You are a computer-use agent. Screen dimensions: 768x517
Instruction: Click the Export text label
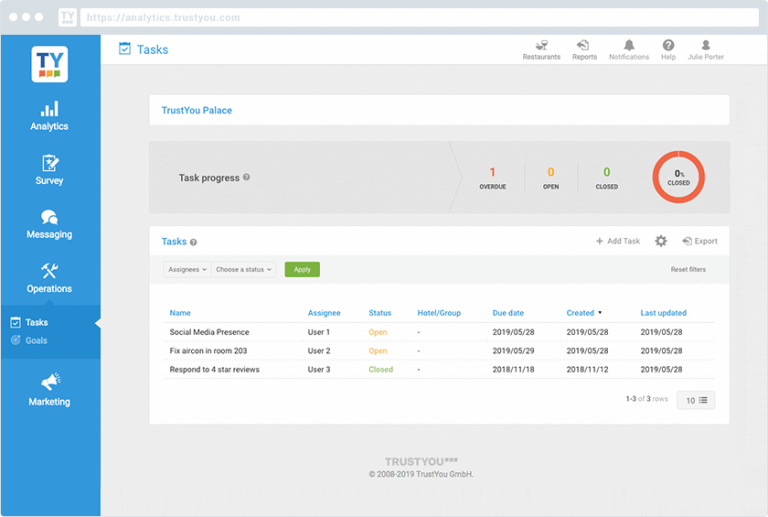tap(706, 241)
